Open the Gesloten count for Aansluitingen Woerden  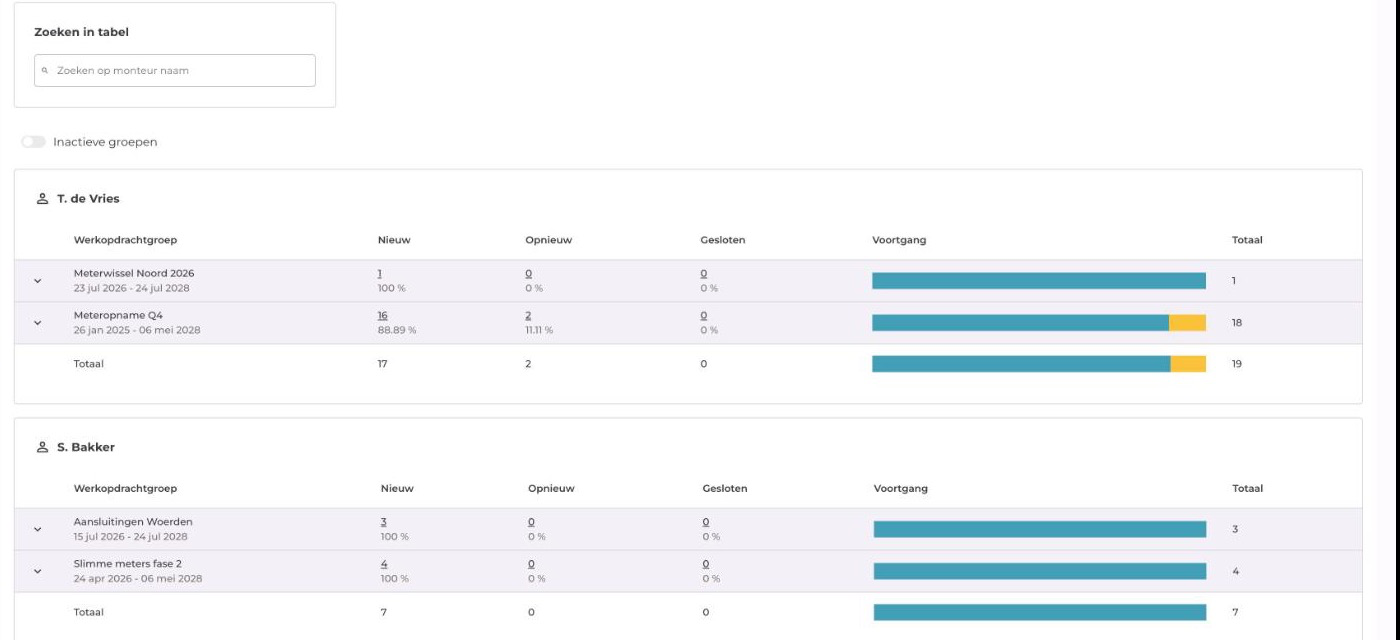706,522
